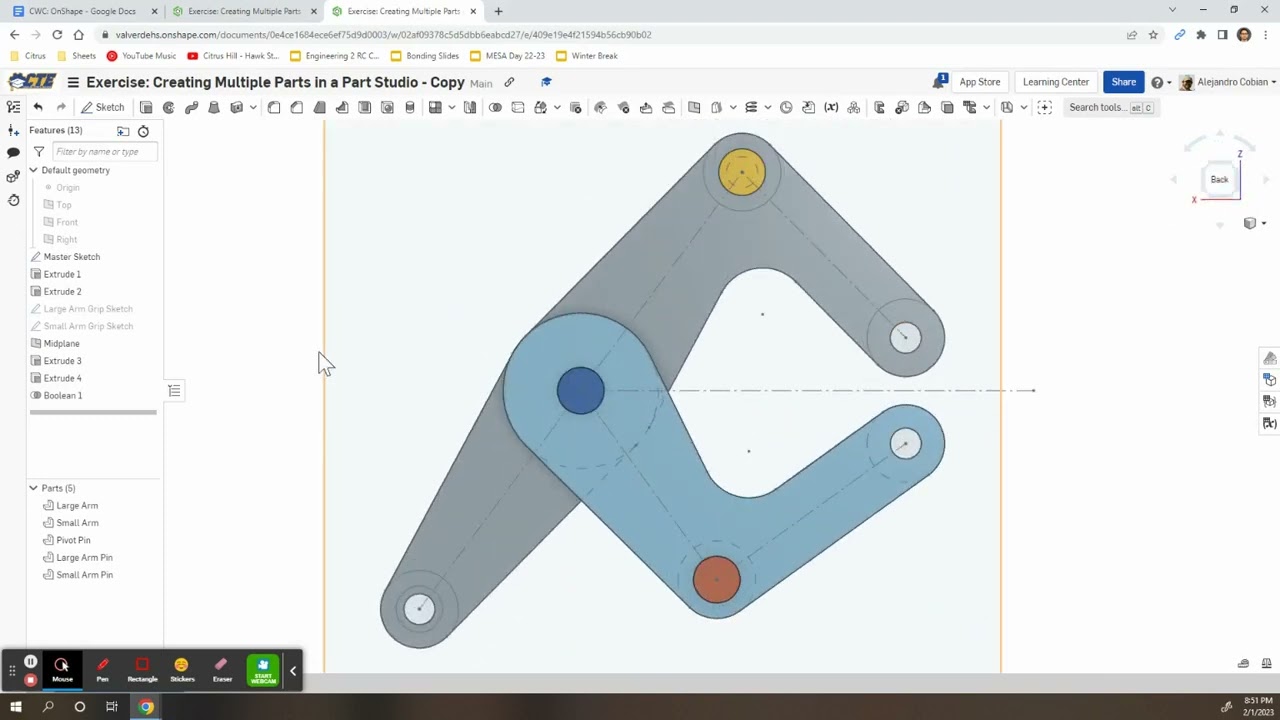Select the Pen annotation tool

(102, 670)
